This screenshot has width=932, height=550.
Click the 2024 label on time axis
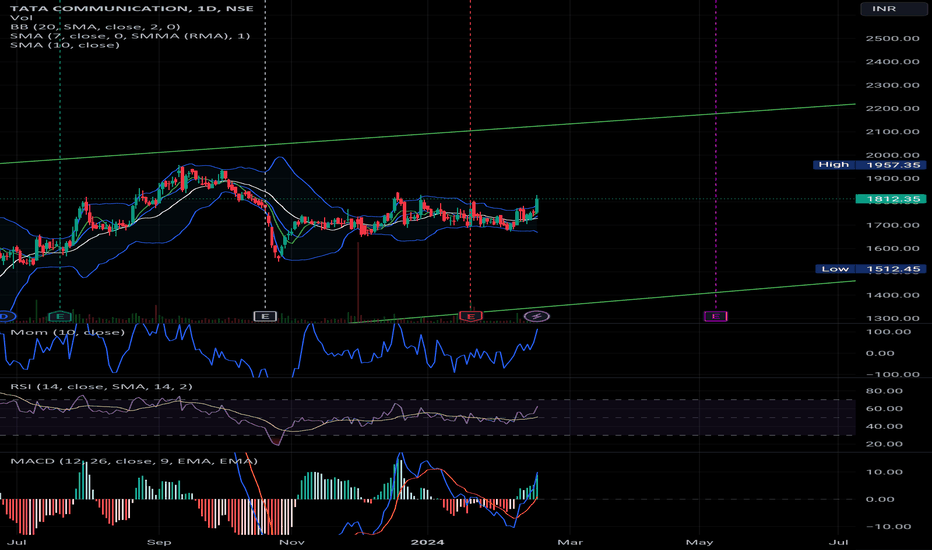pyautogui.click(x=428, y=542)
